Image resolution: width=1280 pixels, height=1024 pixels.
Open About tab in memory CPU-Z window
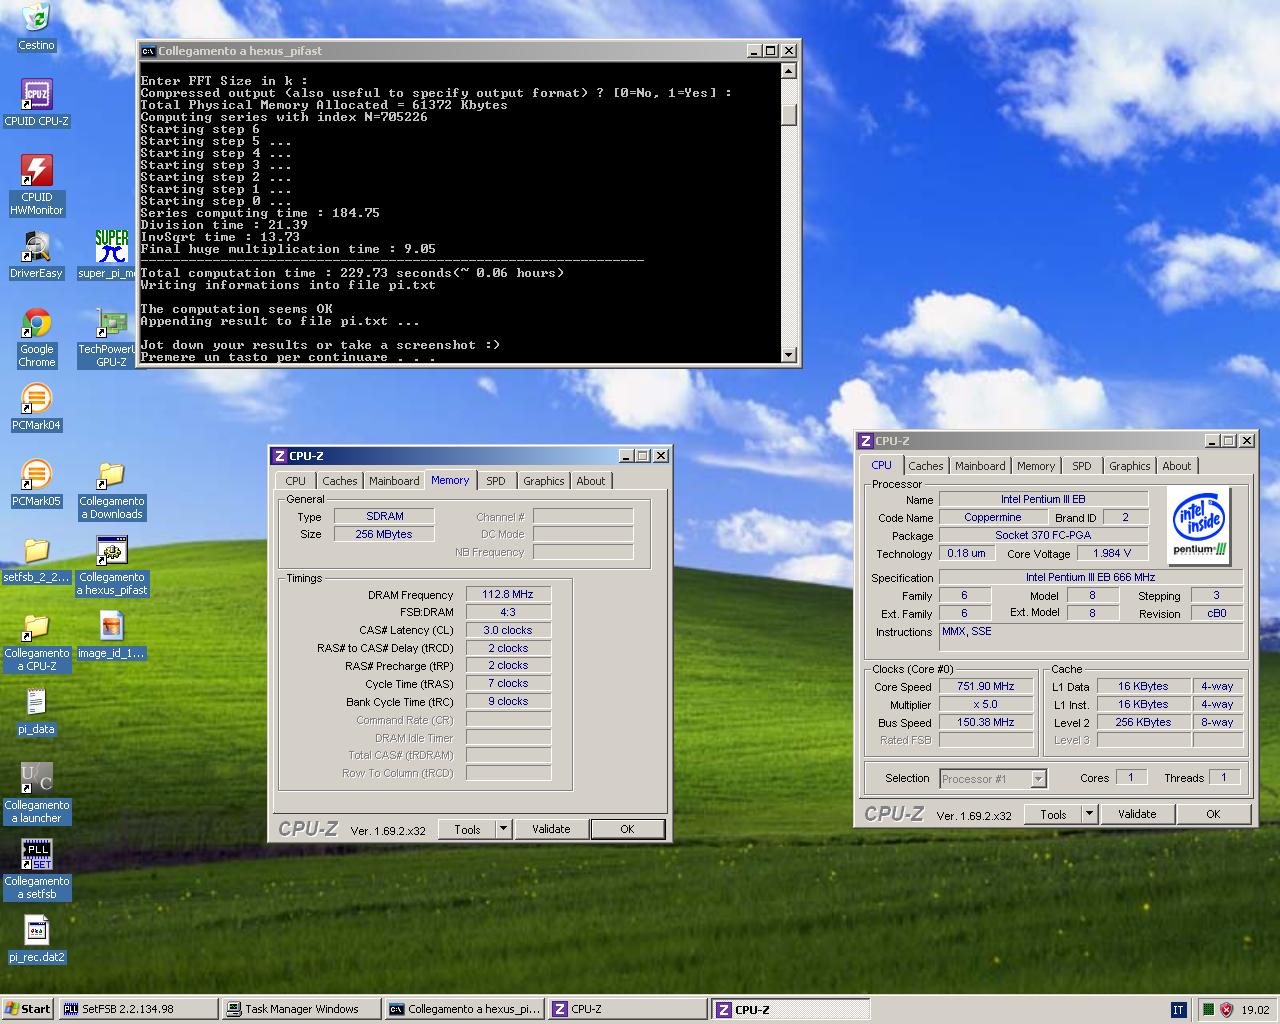591,481
